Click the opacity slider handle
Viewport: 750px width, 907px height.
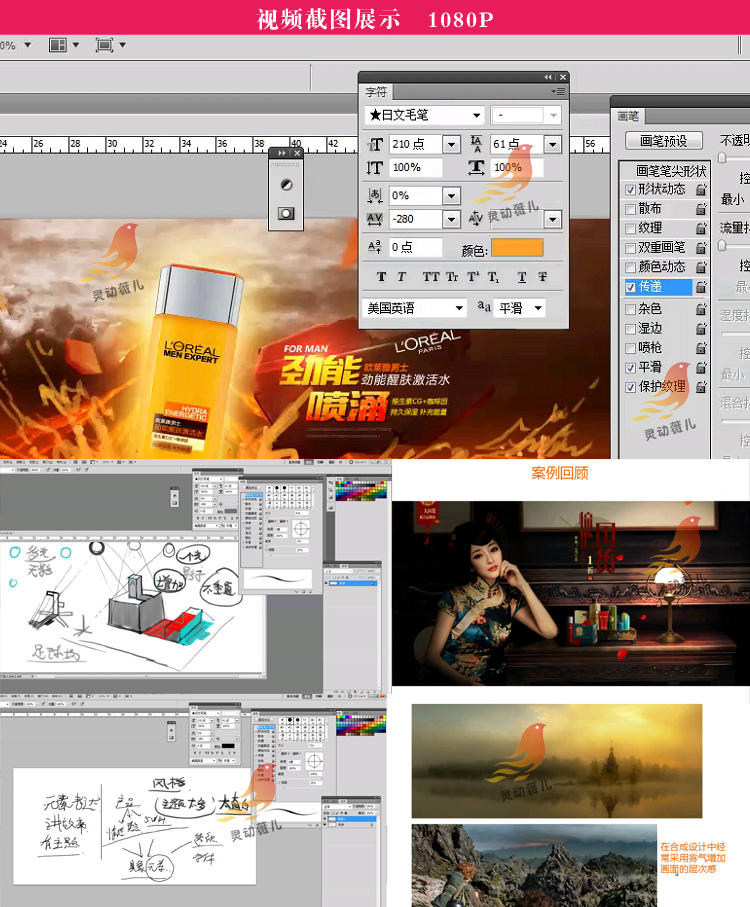pyautogui.click(x=722, y=157)
